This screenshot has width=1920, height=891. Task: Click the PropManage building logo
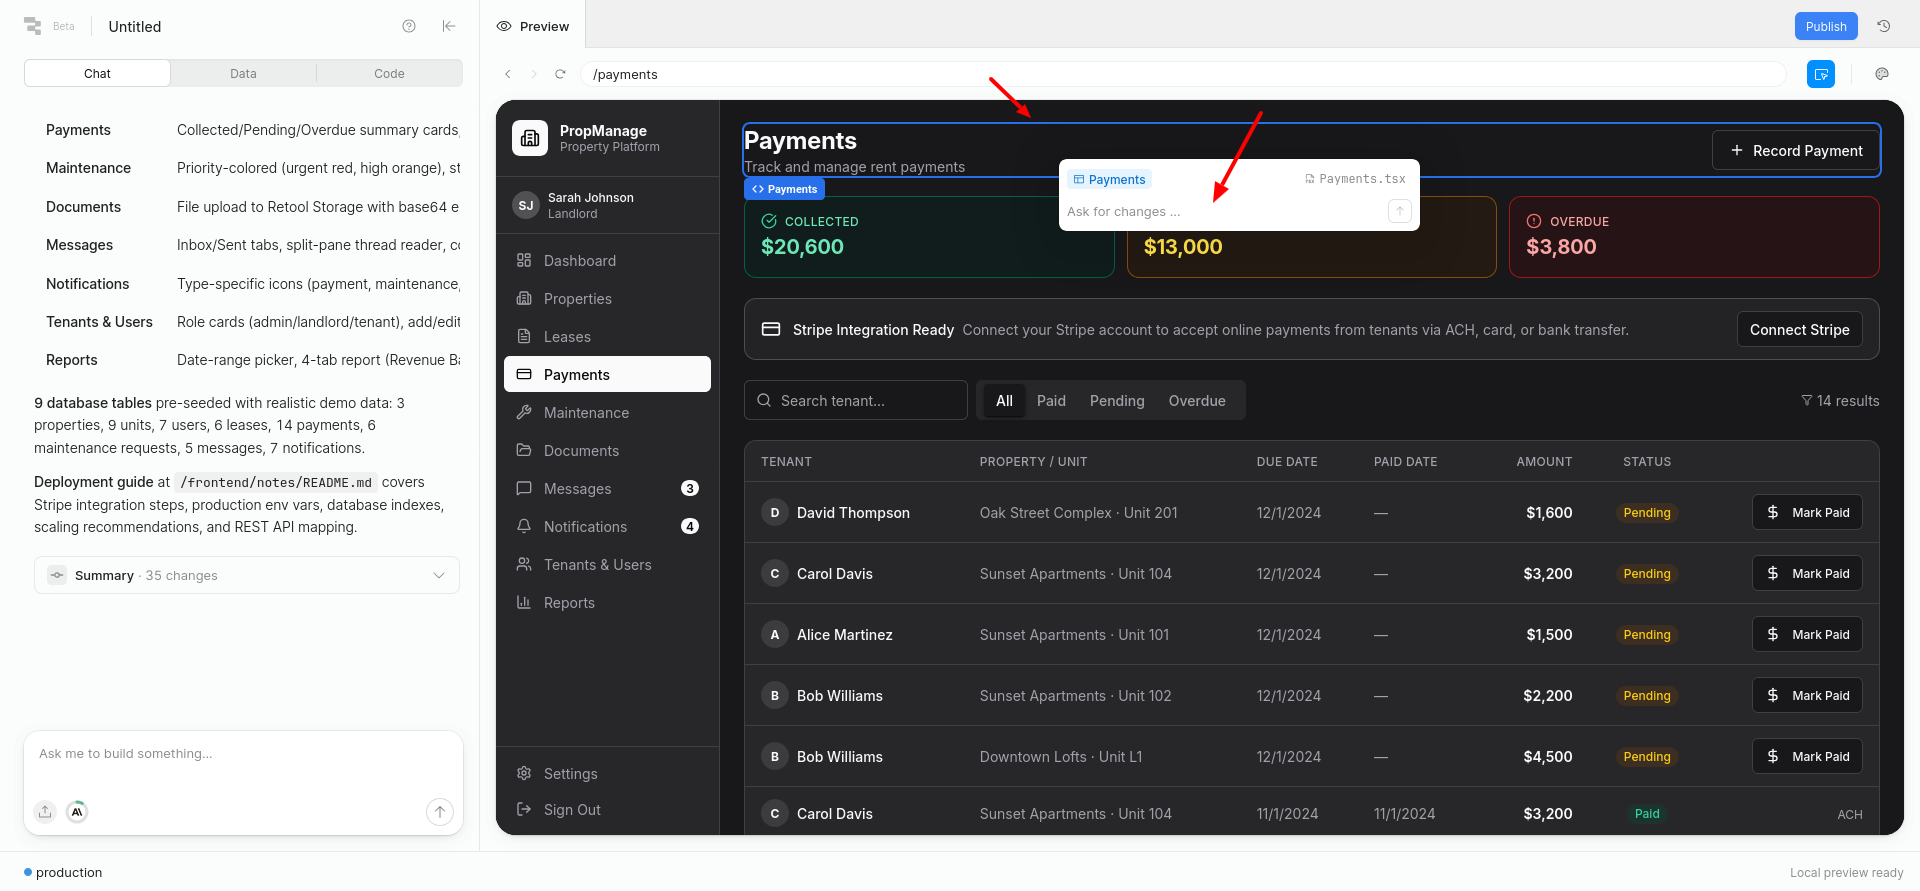click(x=530, y=138)
